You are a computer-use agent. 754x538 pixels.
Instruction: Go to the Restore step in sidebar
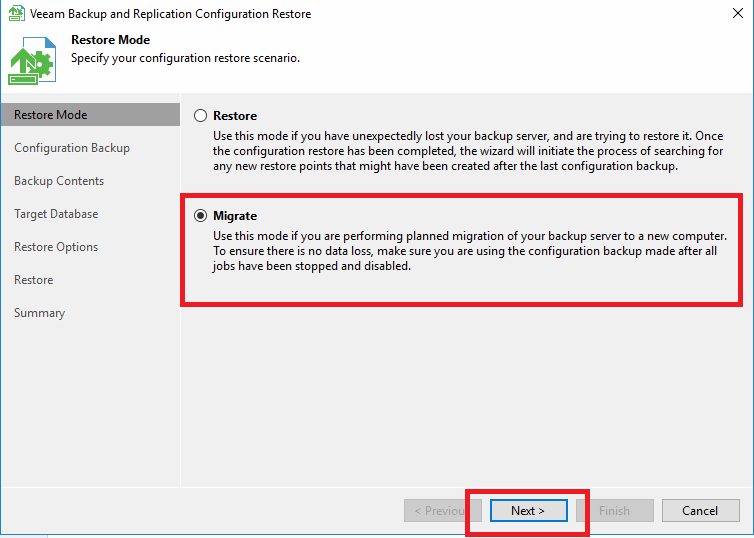tap(34, 280)
